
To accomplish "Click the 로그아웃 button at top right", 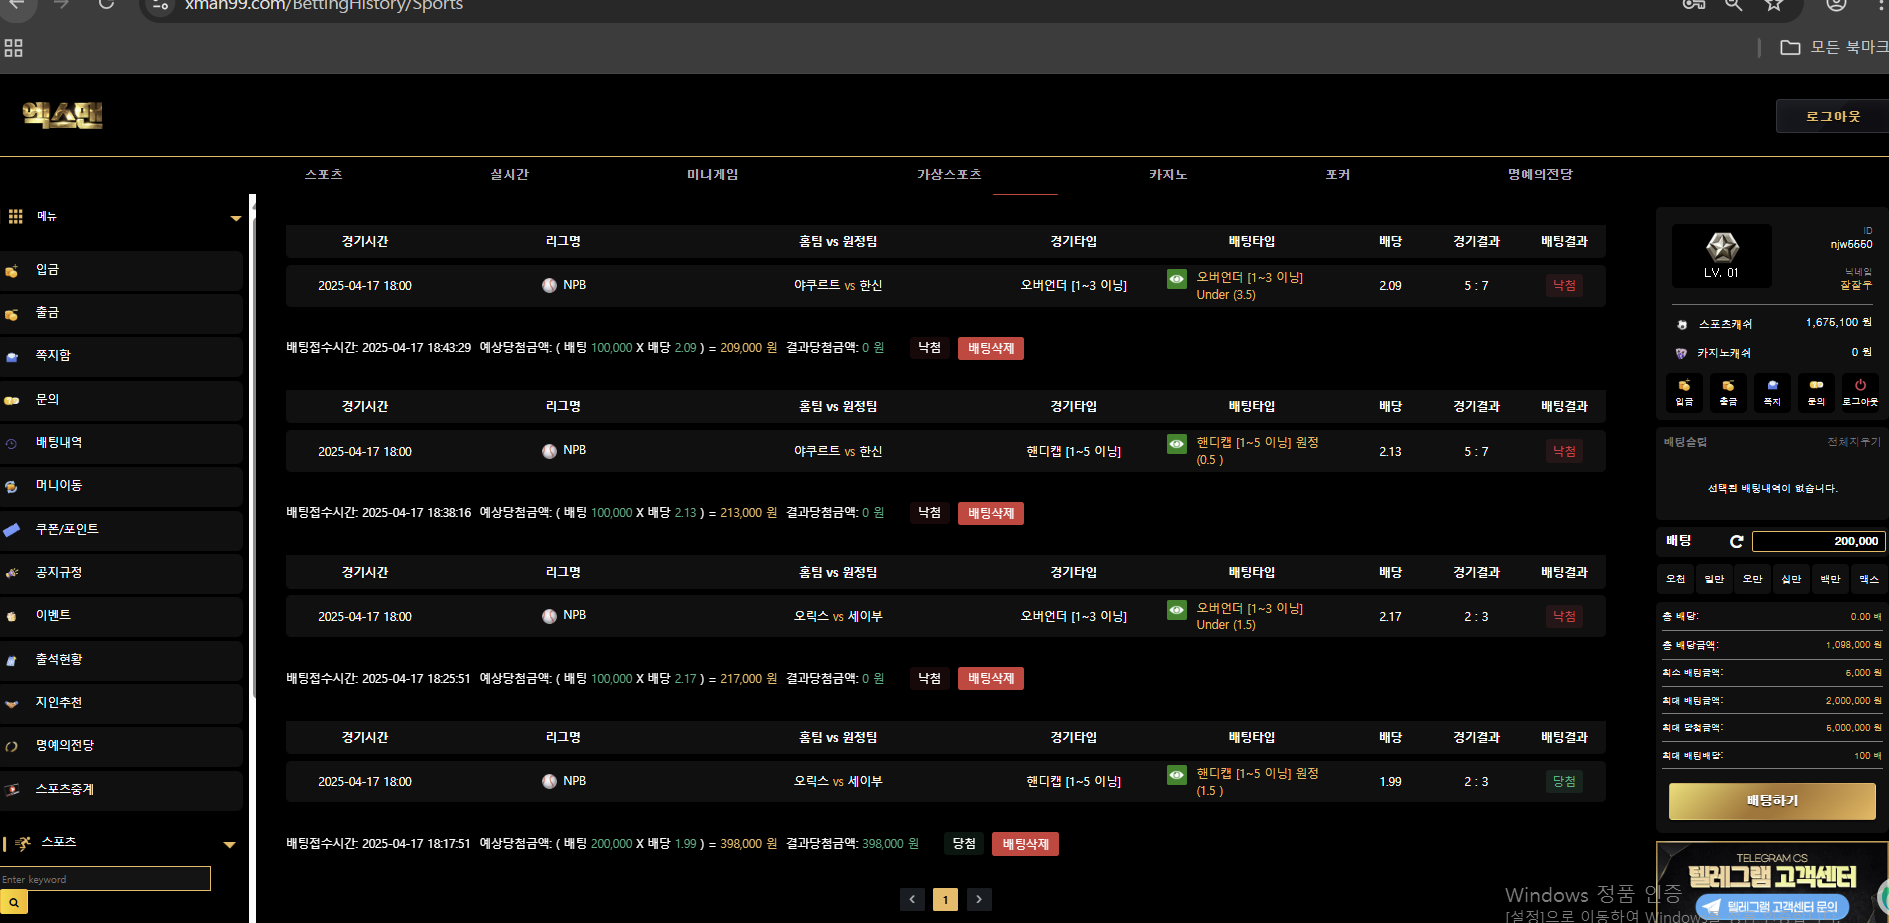I will [x=1832, y=116].
